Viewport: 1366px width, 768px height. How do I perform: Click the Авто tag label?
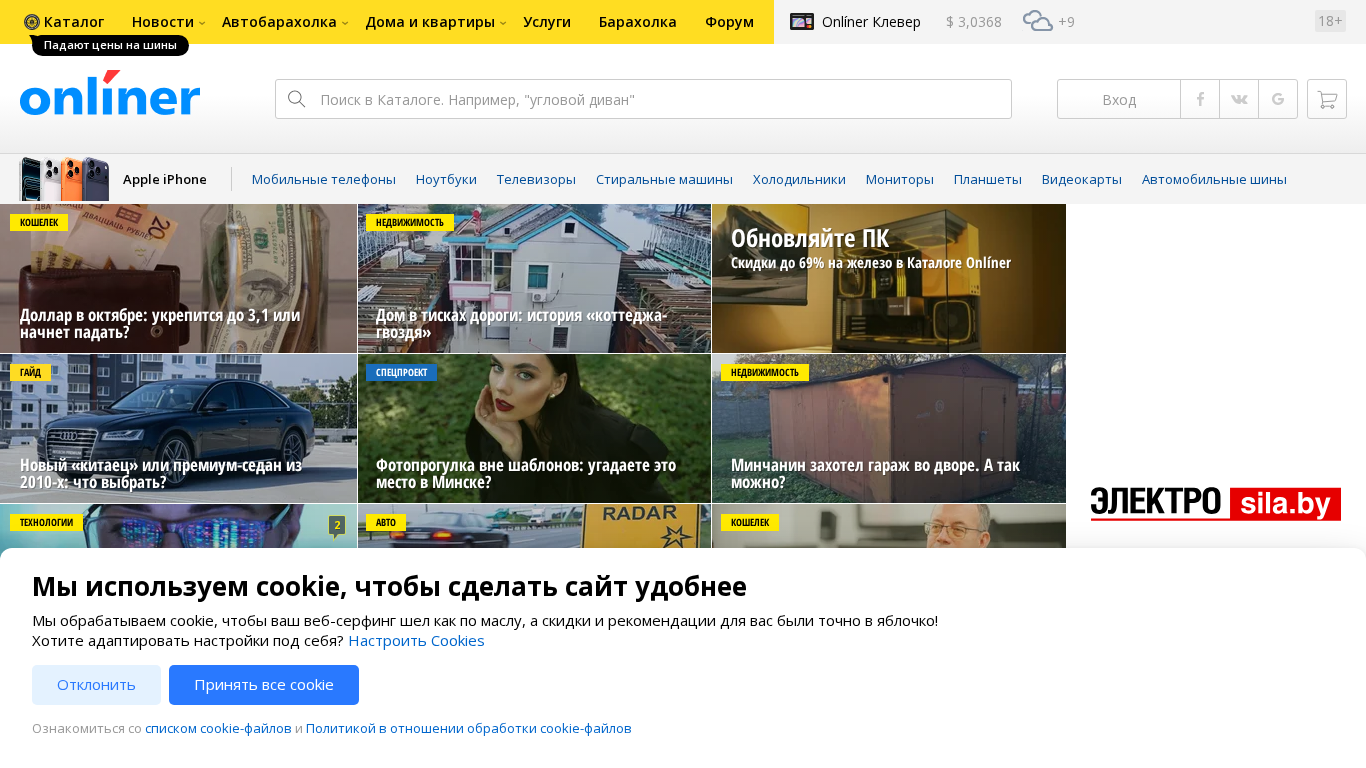(386, 522)
